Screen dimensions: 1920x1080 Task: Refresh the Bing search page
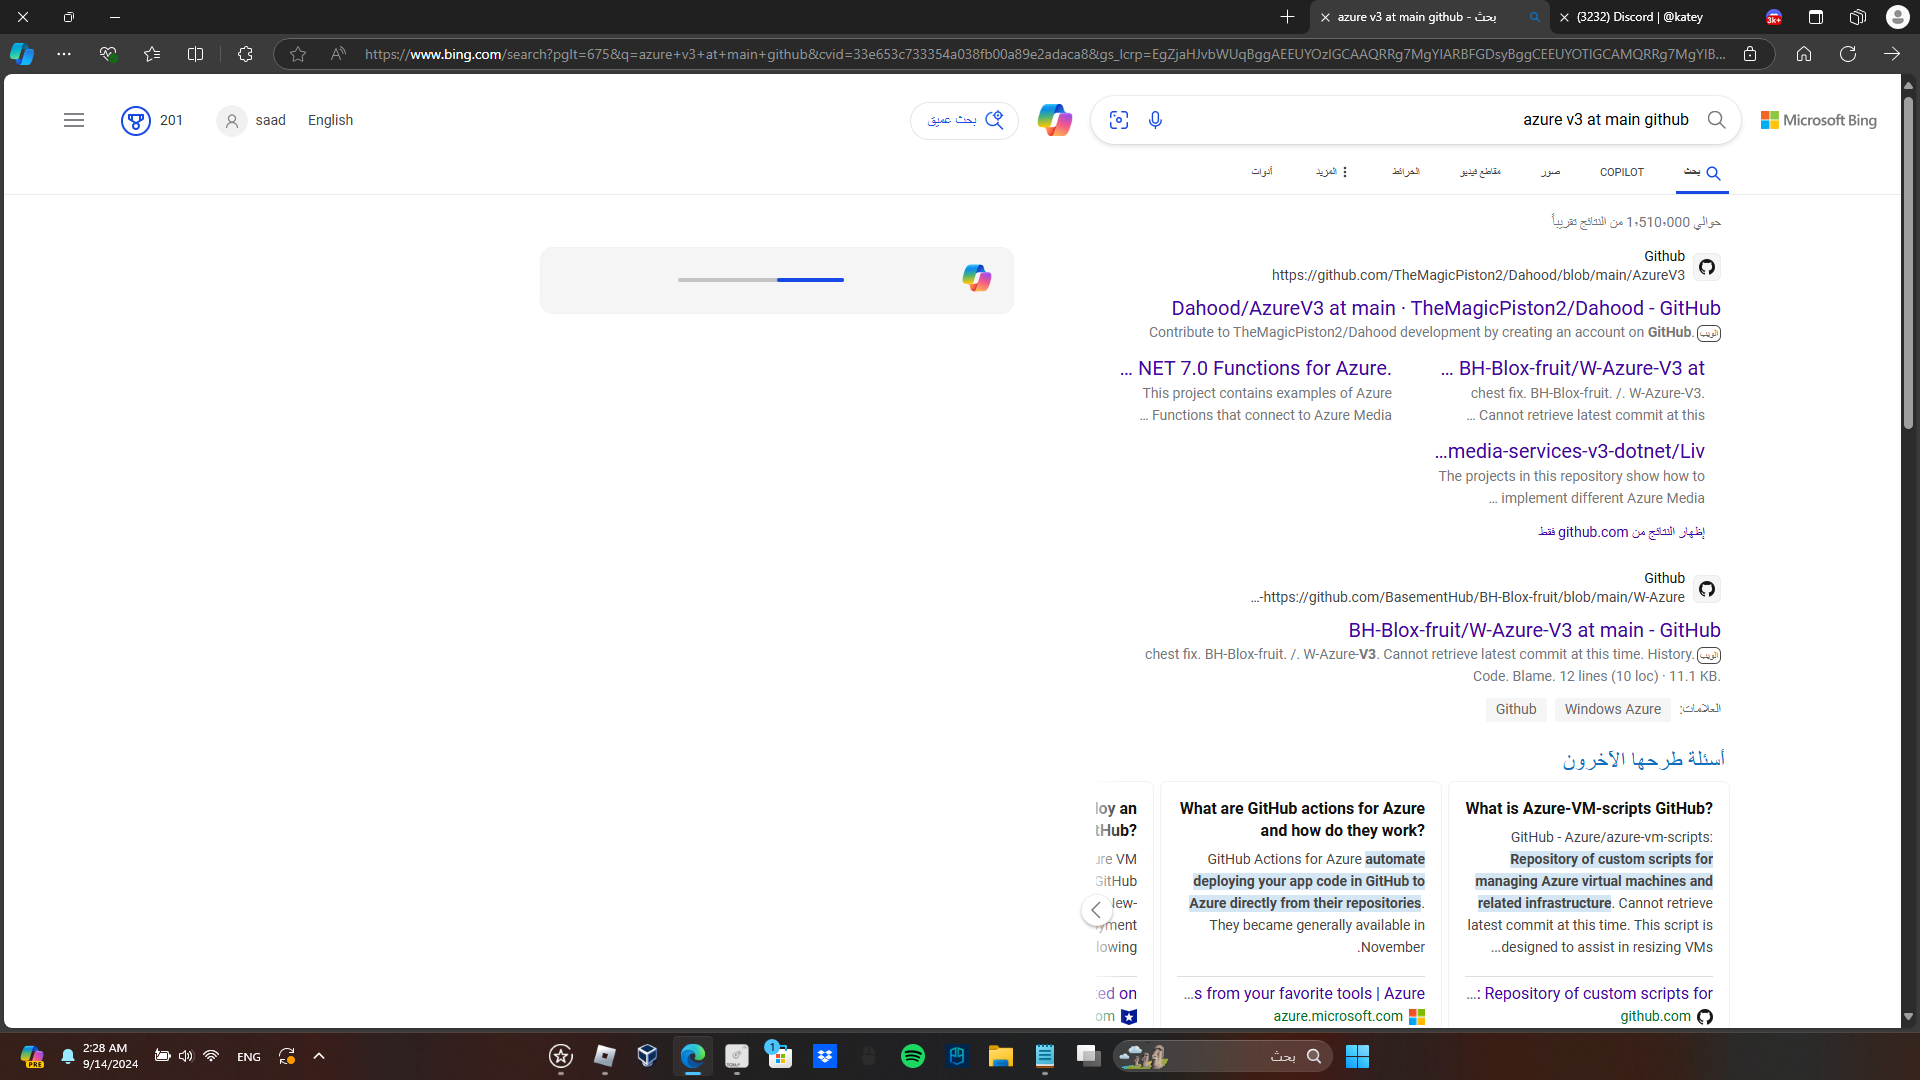pos(1848,54)
